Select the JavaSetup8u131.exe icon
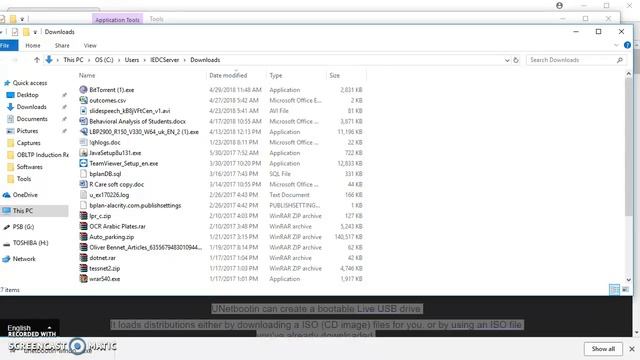The image size is (640, 360). [x=83, y=153]
